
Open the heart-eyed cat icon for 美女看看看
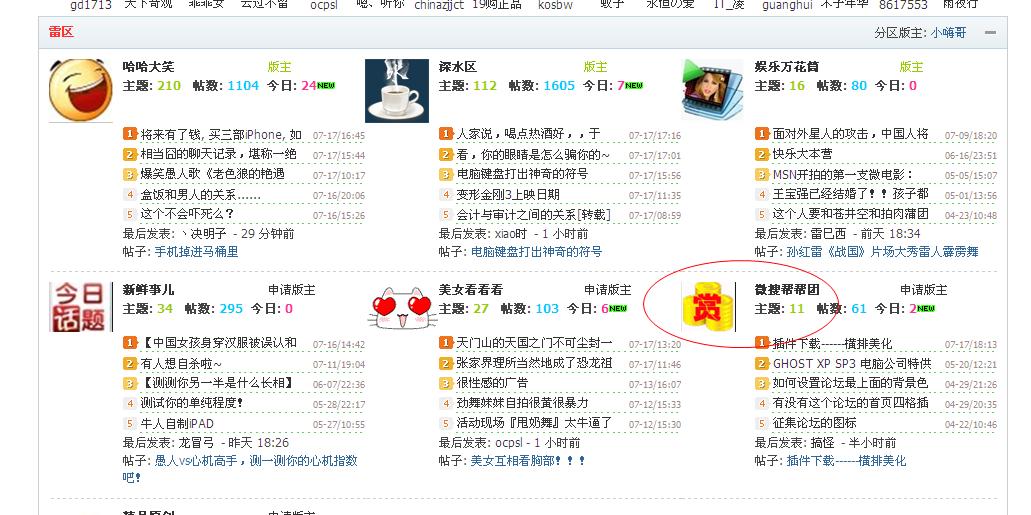click(x=403, y=308)
